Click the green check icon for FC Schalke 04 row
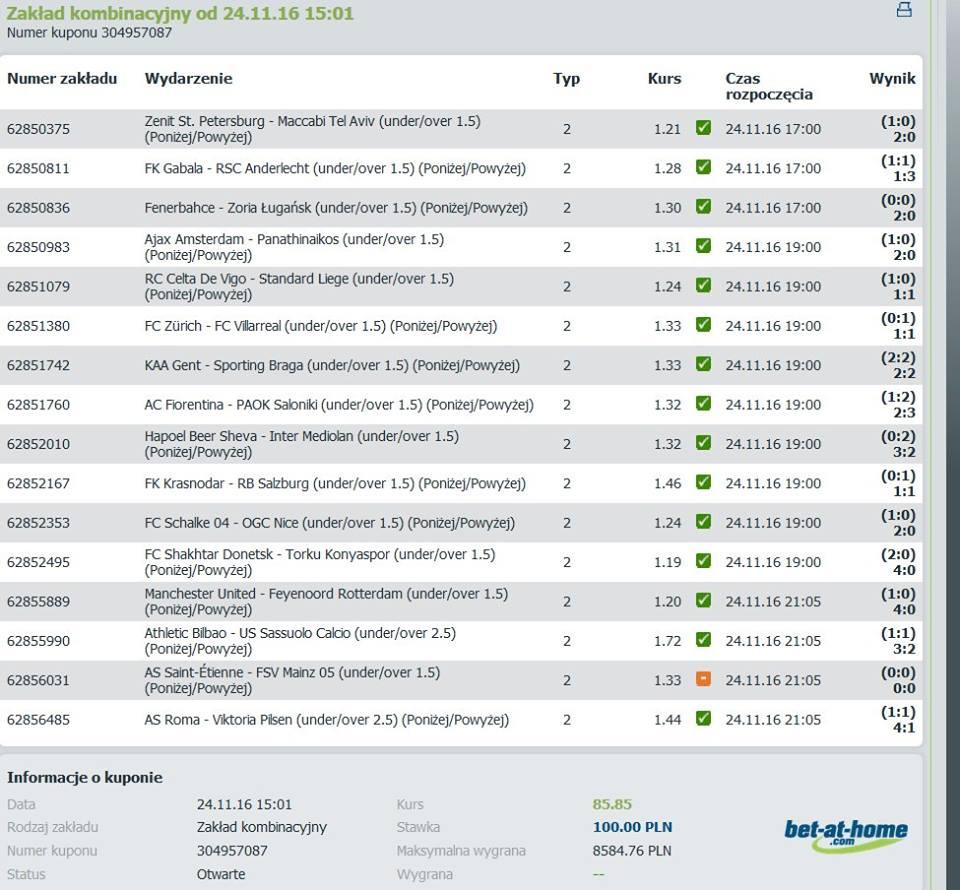This screenshot has width=960, height=890. (x=703, y=522)
